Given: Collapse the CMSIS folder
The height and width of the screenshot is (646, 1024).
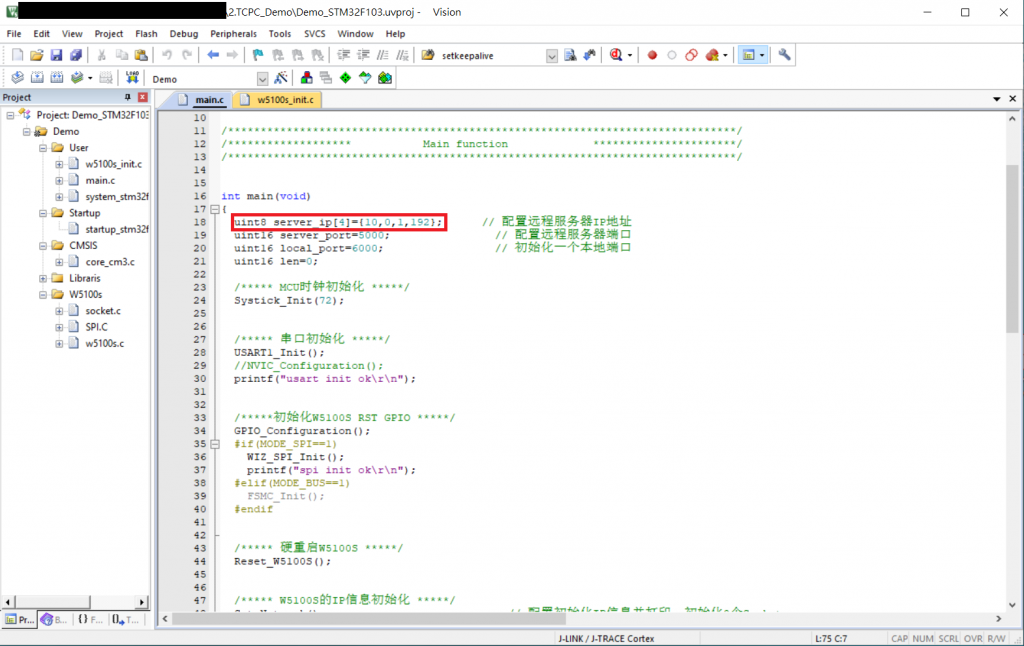Looking at the screenshot, I should coord(43,246).
